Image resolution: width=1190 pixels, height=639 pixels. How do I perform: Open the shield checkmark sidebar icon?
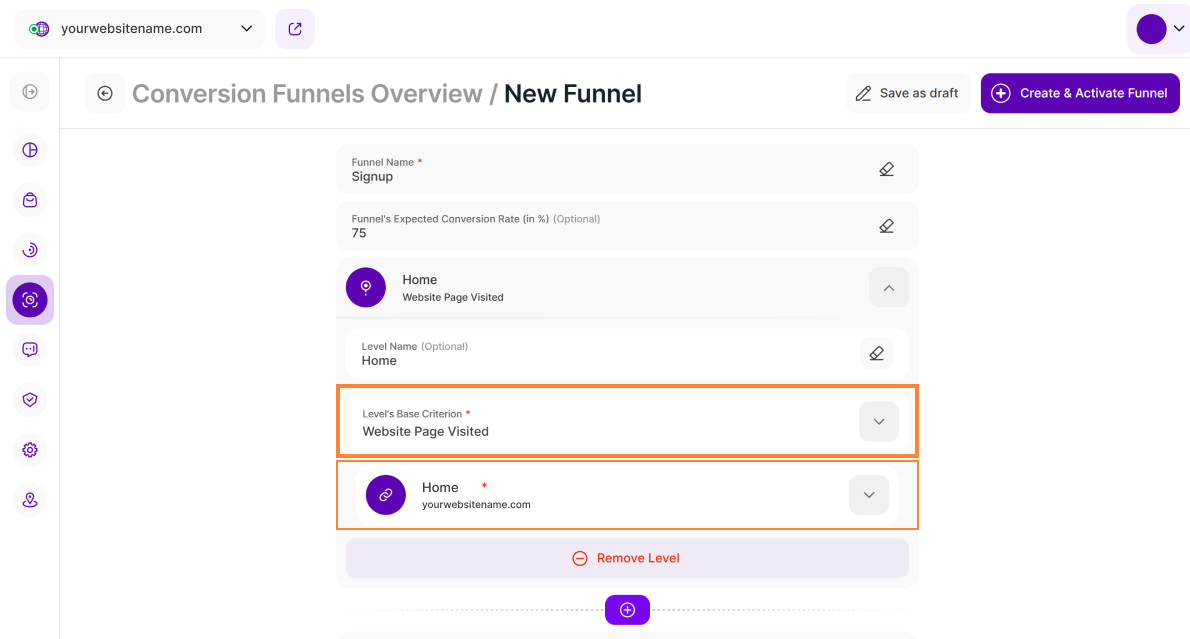pos(30,400)
